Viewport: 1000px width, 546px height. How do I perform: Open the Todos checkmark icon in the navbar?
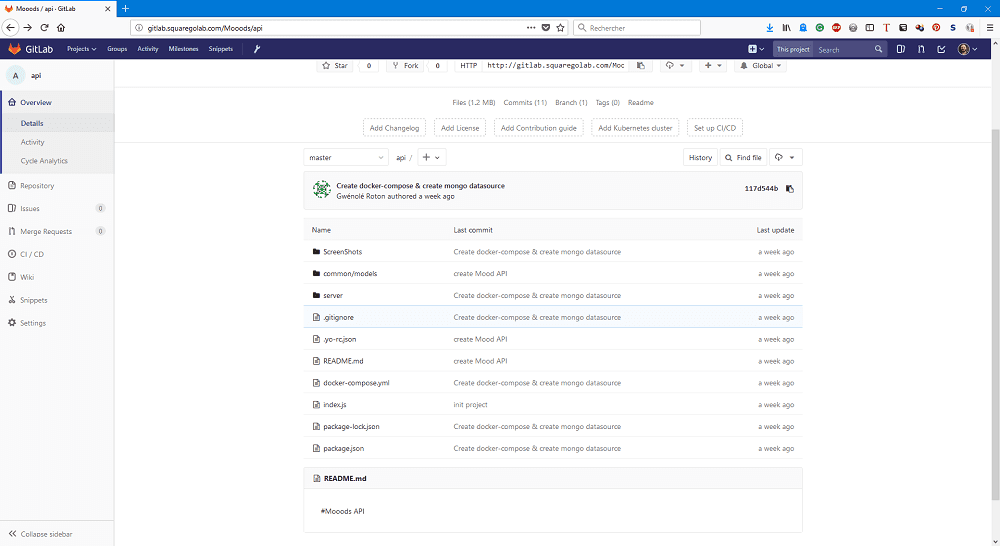click(x=941, y=49)
